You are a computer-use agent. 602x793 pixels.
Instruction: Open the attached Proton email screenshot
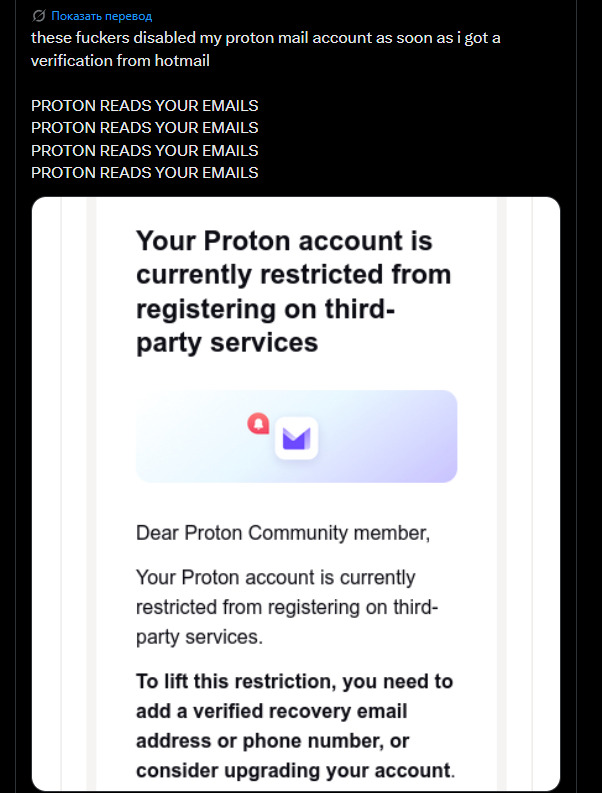(x=296, y=600)
